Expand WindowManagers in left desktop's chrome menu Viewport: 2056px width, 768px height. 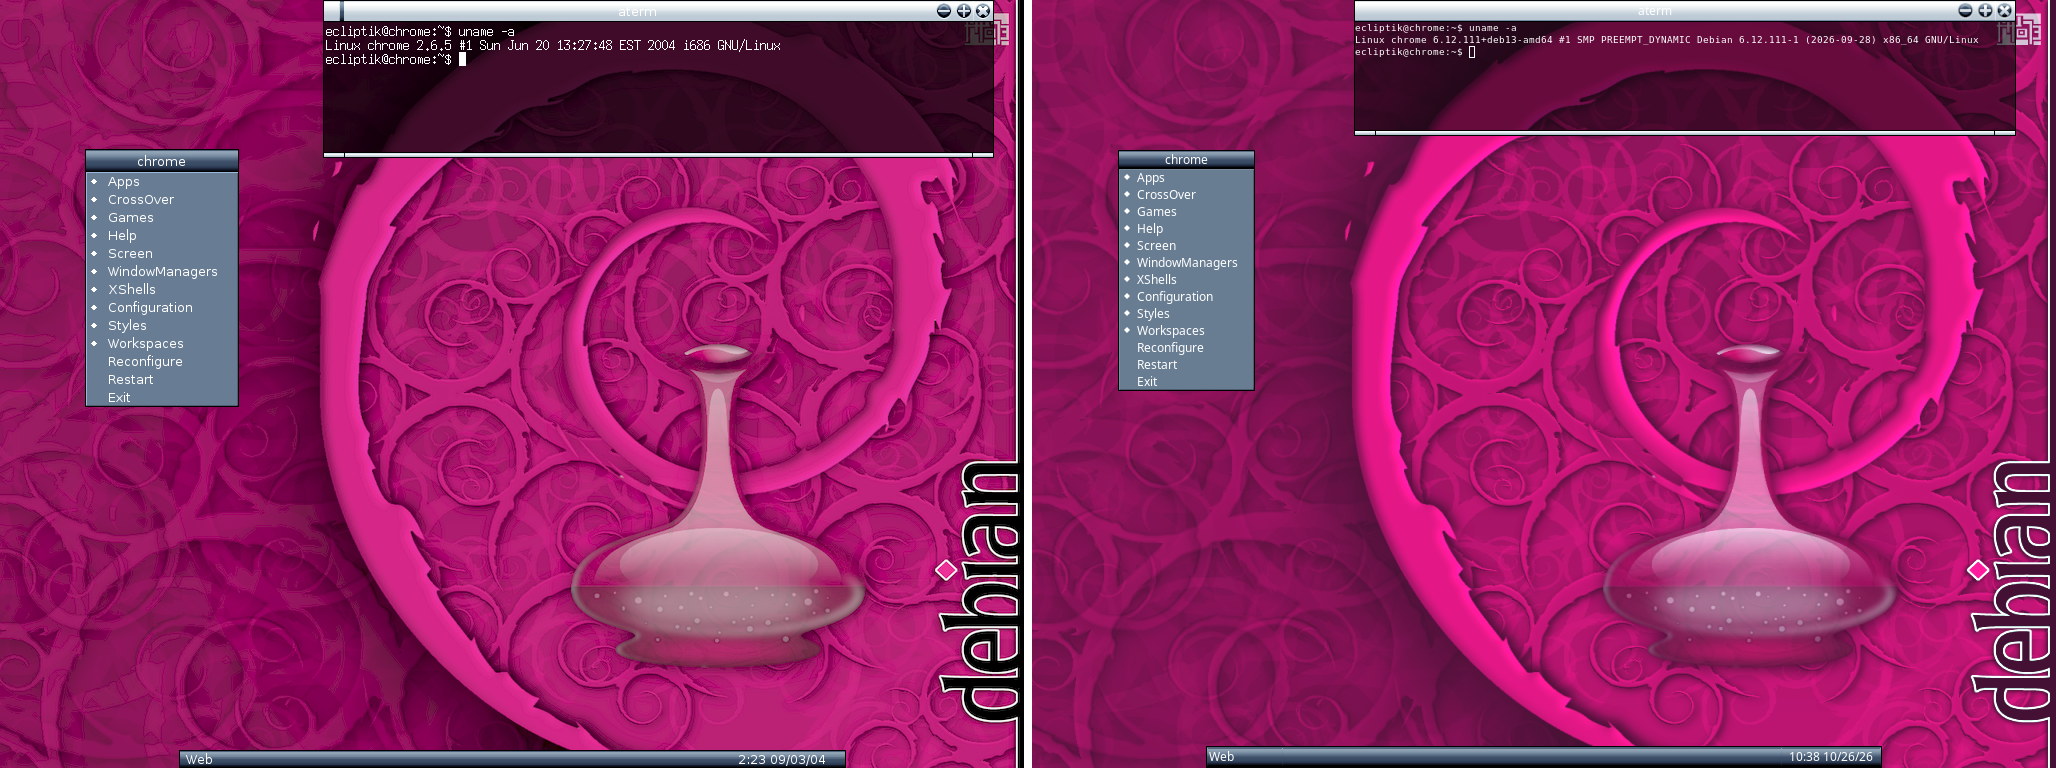(x=162, y=271)
